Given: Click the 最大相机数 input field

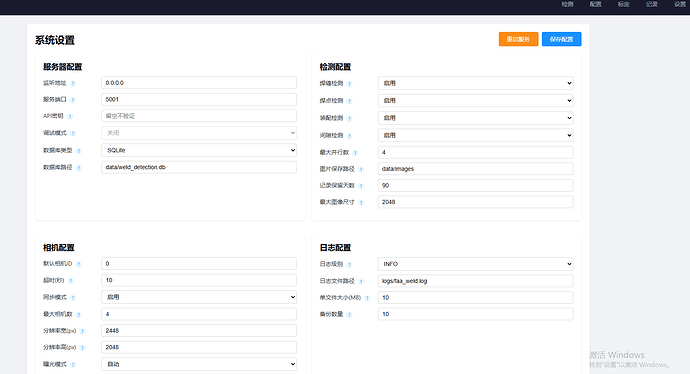Looking at the screenshot, I should 199,314.
